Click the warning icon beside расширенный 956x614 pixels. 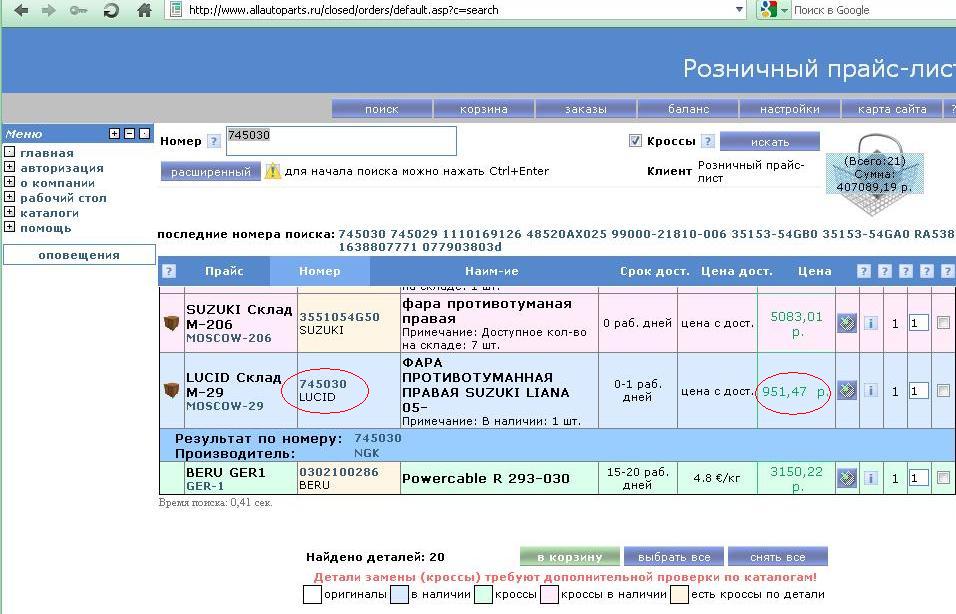click(x=273, y=171)
